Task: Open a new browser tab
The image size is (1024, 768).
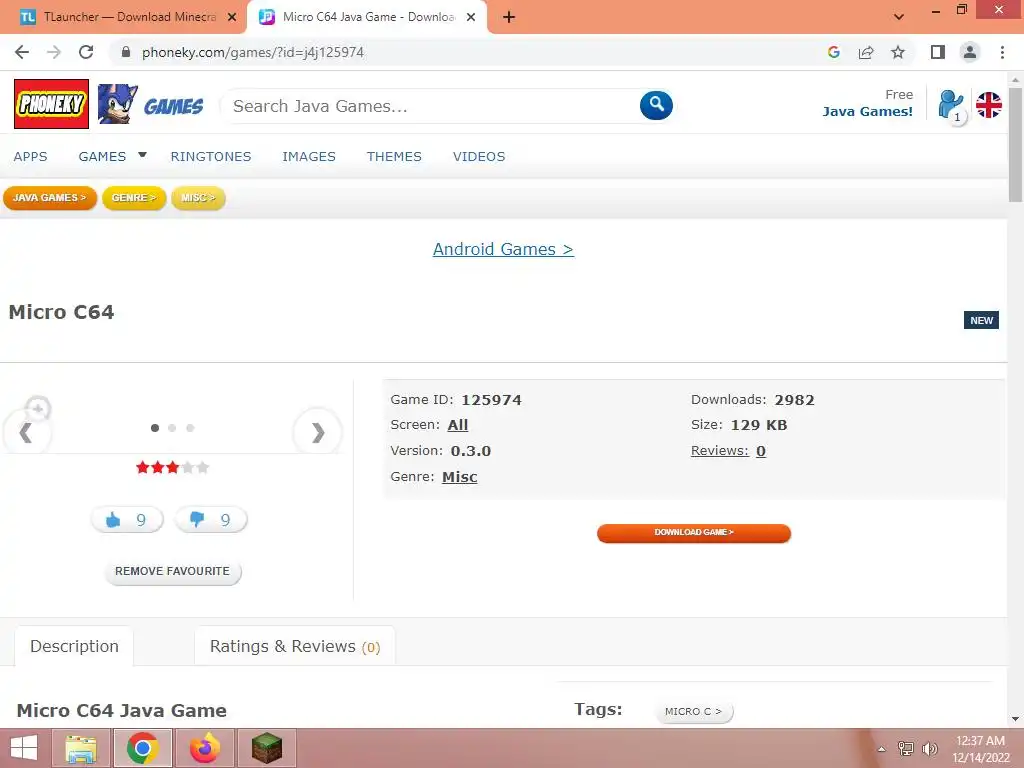Action: coord(509,18)
